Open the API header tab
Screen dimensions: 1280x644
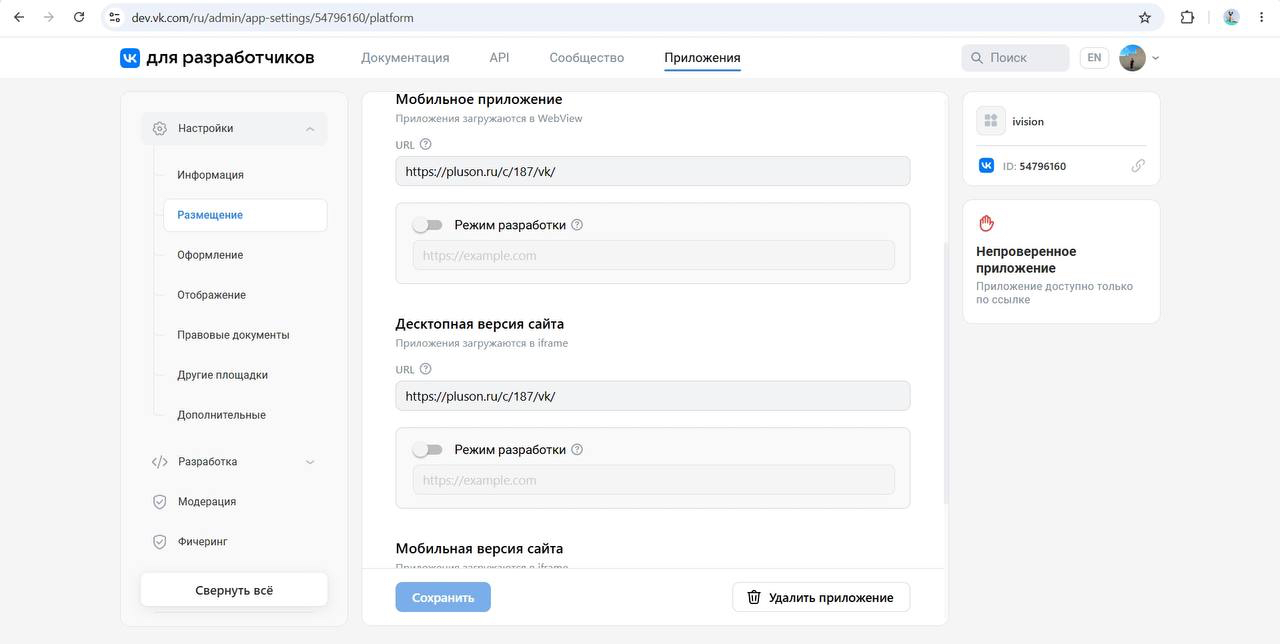(x=499, y=58)
